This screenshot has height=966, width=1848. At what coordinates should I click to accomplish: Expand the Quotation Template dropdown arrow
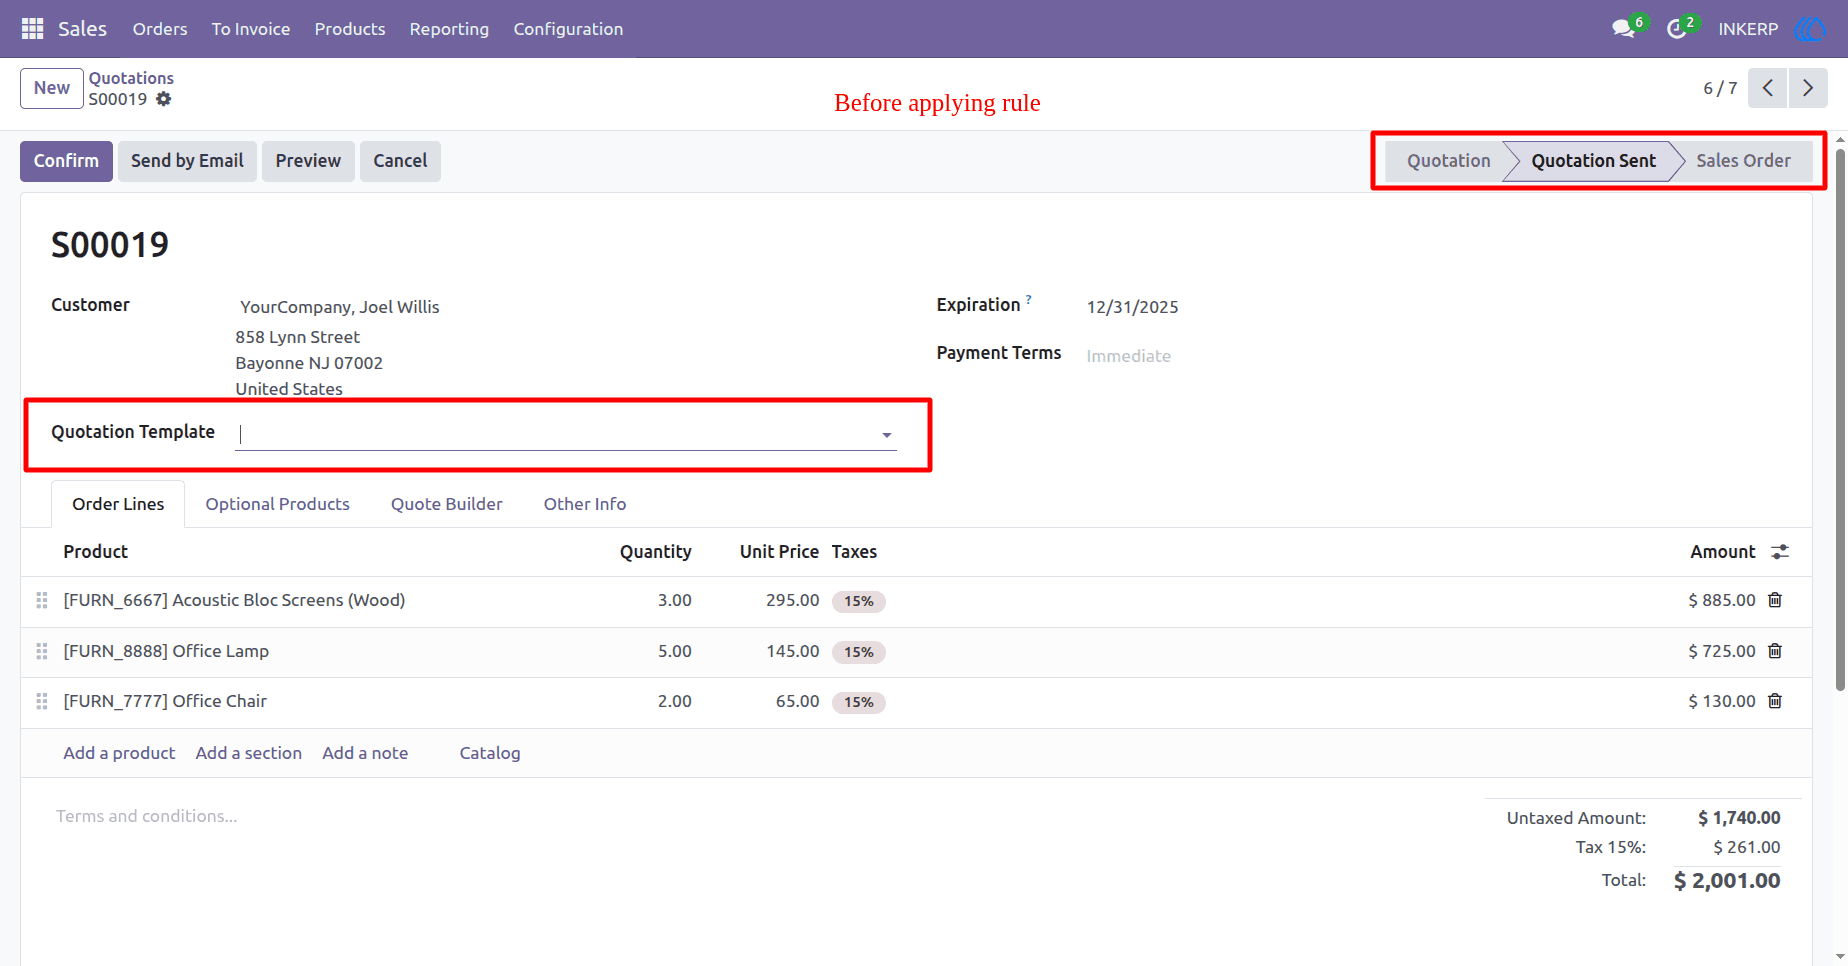click(x=887, y=435)
